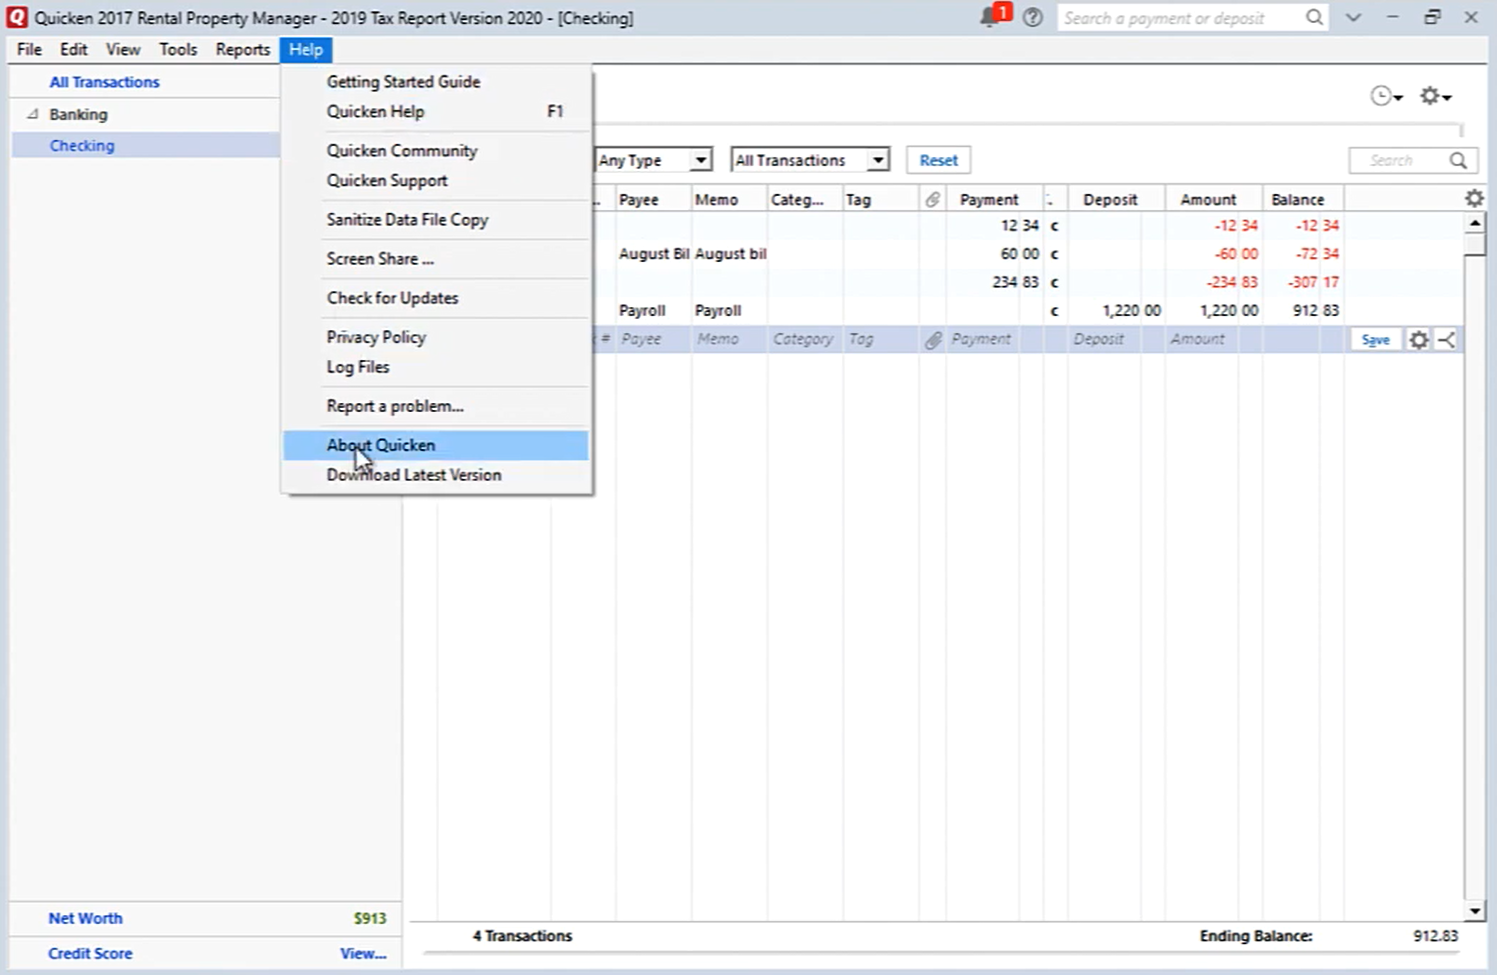Open the title bar chevron dropdown
Screen dimensions: 1497x975
(x=1353, y=18)
